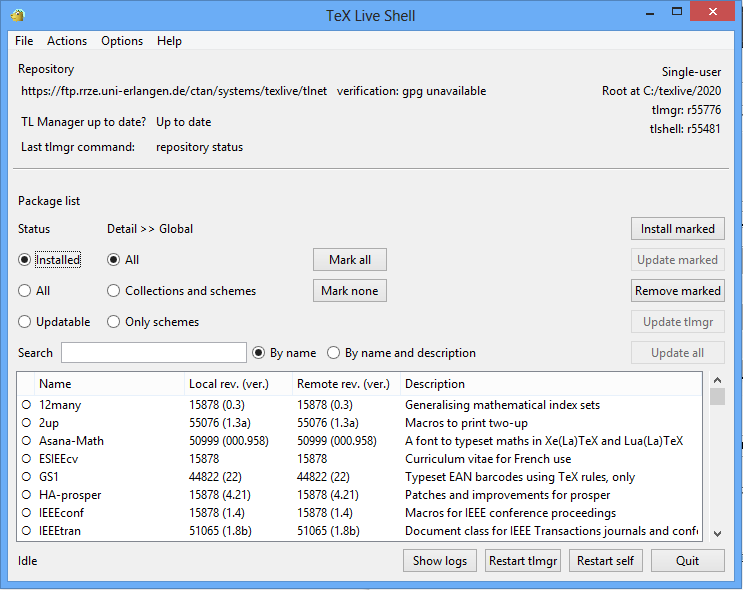Click 'Macros to print two-up' description
Image resolution: width=743 pixels, height=590 pixels.
coord(466,423)
